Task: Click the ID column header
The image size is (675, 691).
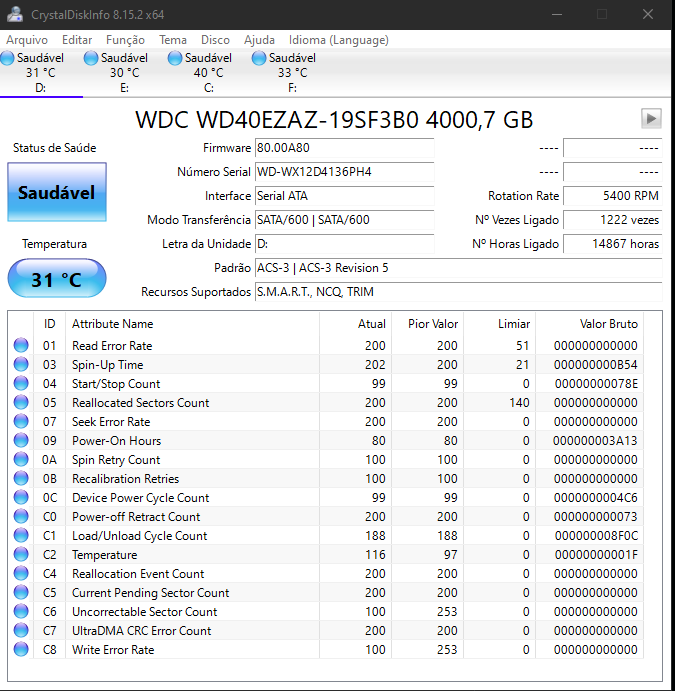Action: pyautogui.click(x=49, y=324)
